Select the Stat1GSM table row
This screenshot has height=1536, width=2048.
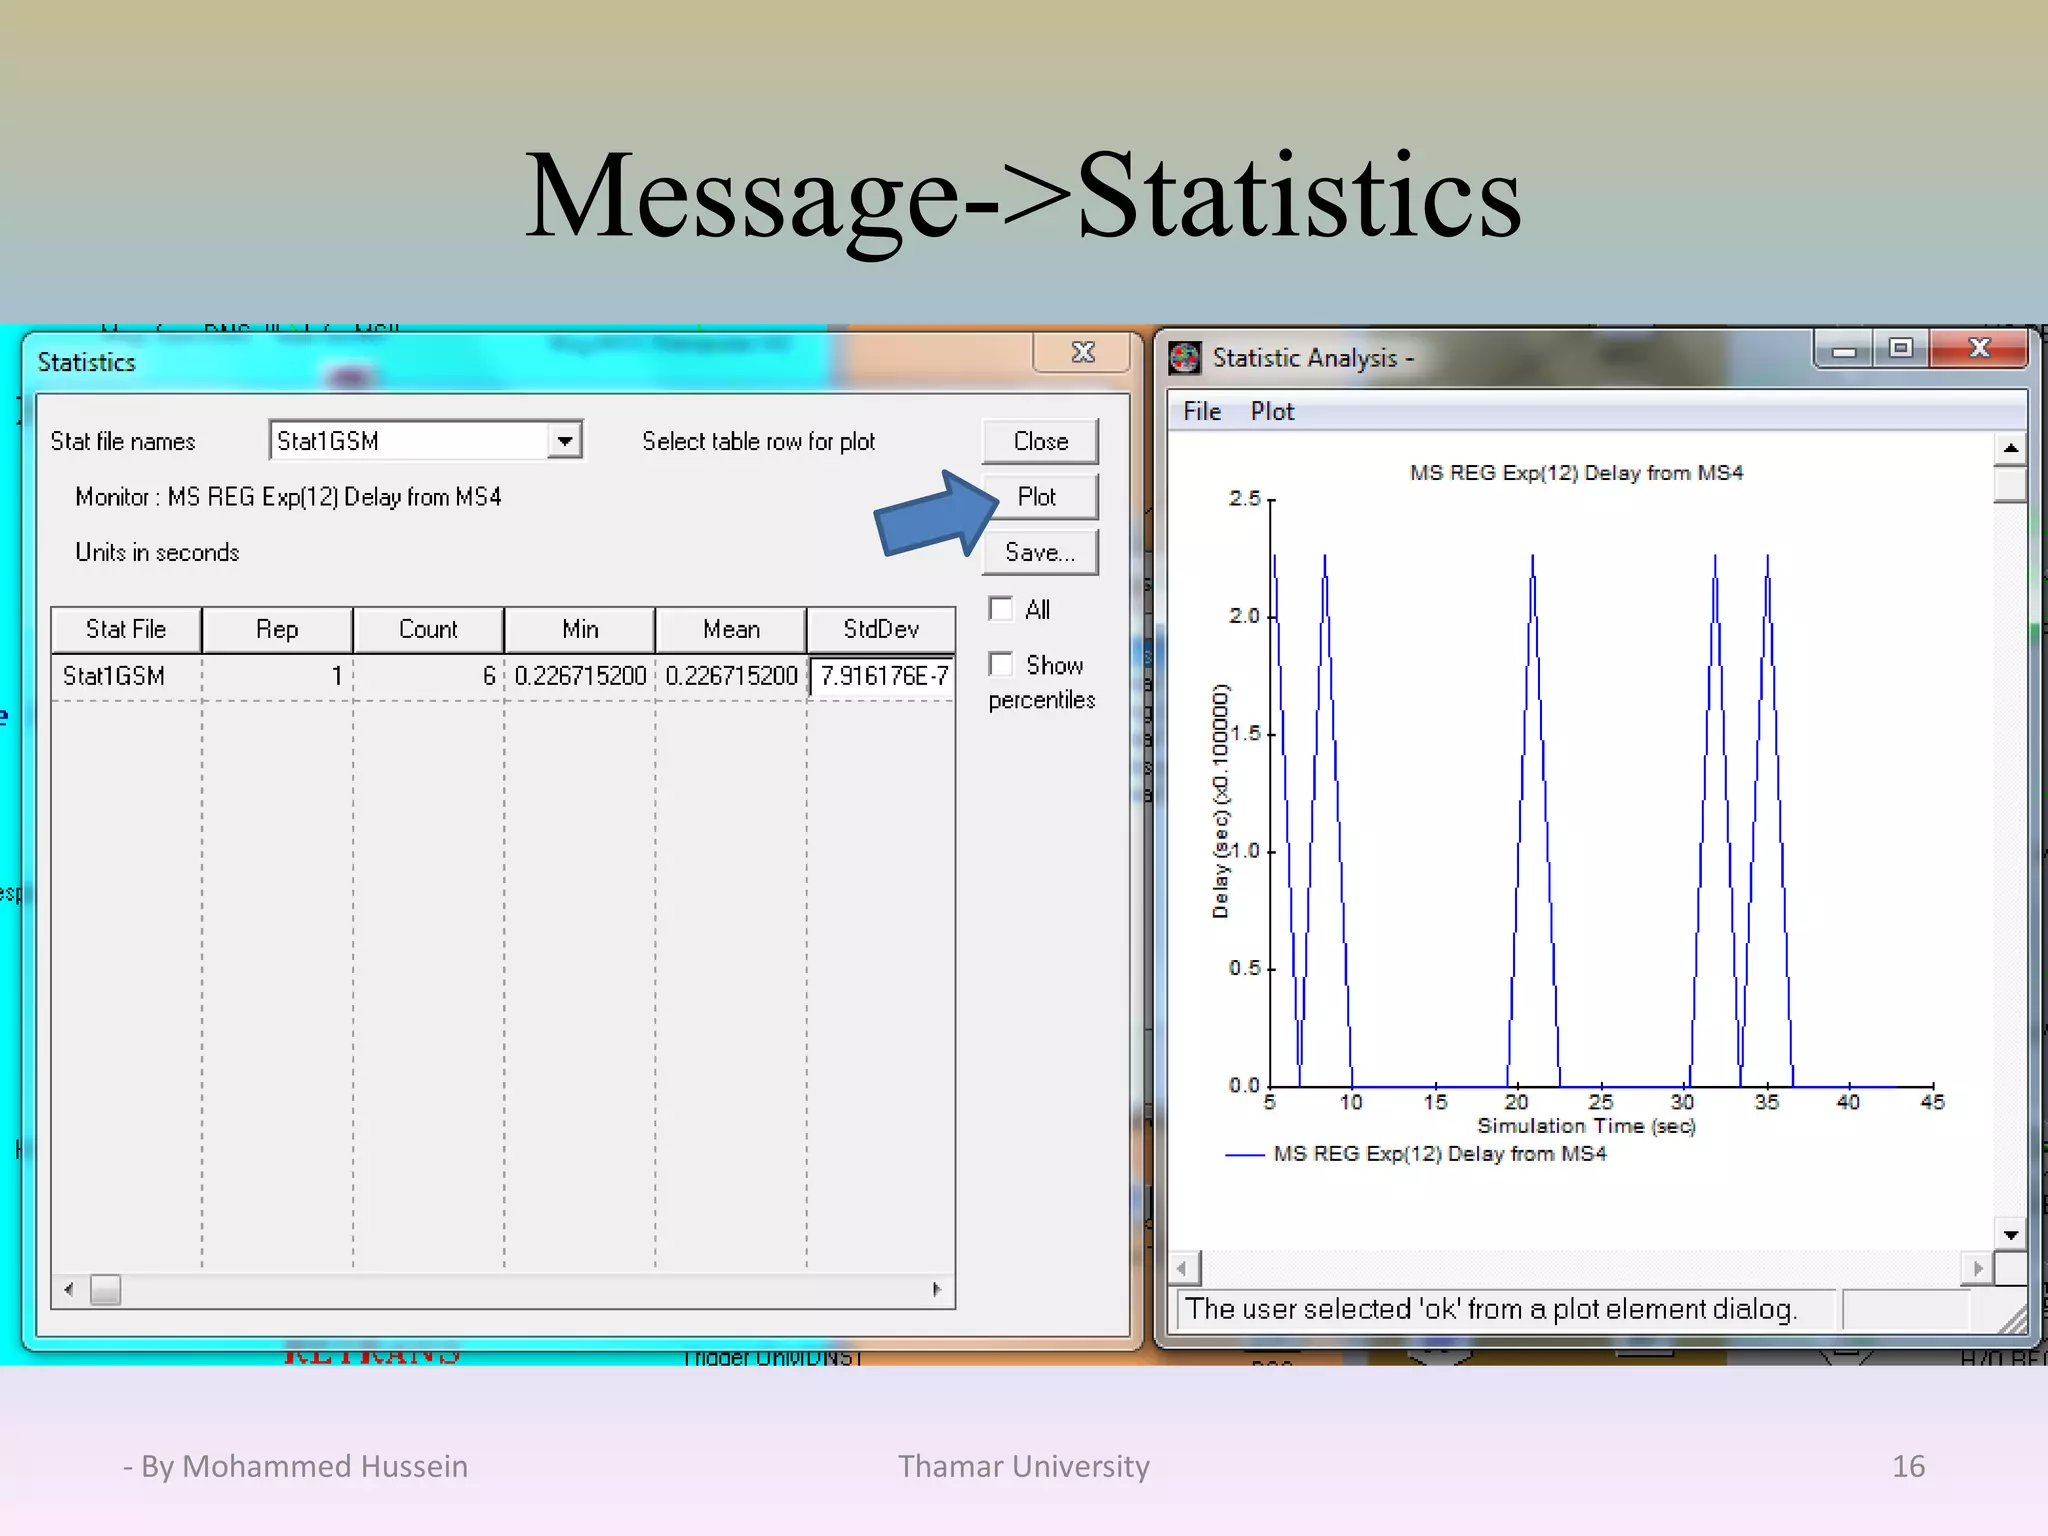pyautogui.click(x=114, y=676)
